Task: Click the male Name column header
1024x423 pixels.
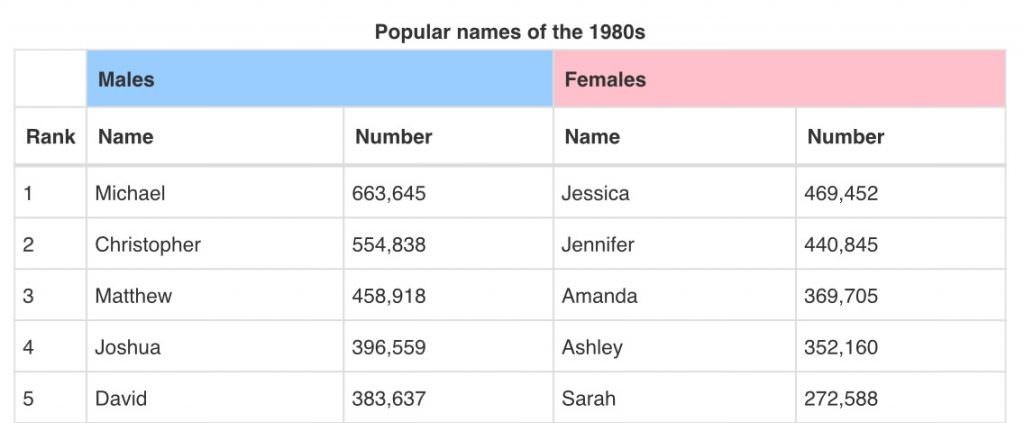Action: click(x=215, y=136)
